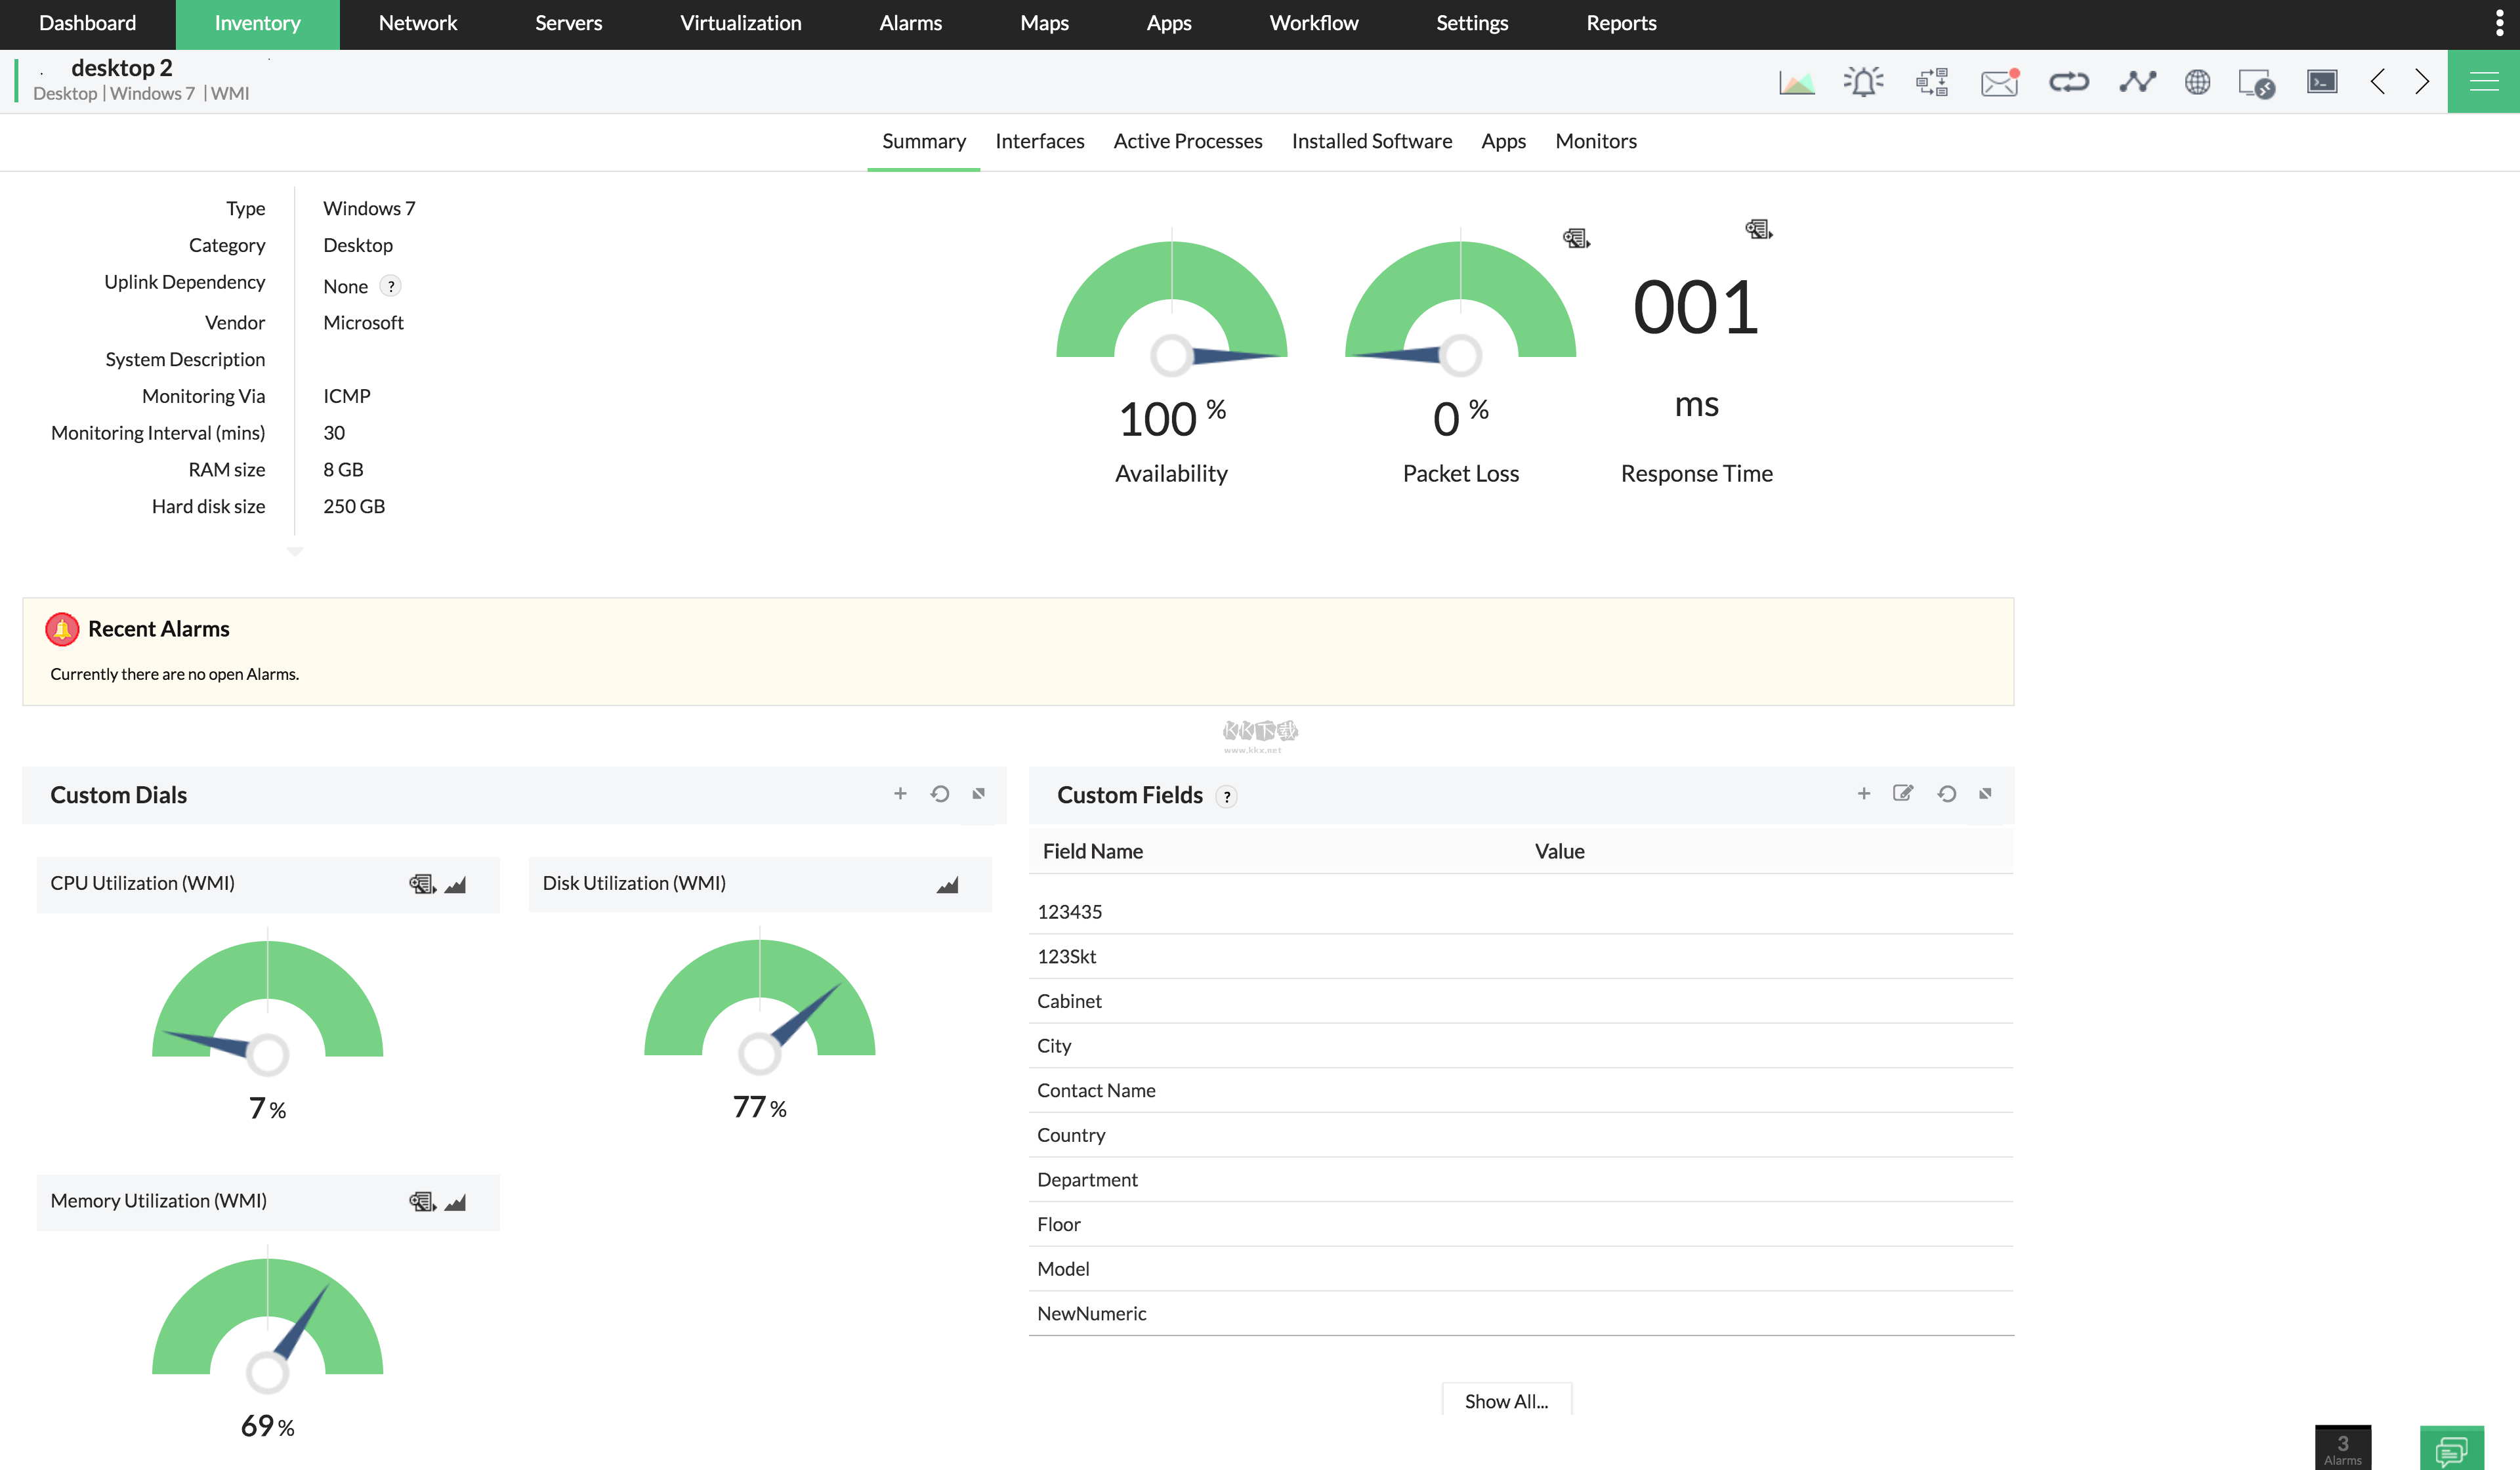The width and height of the screenshot is (2520, 1470).
Task: Click the trending/graph icon in top toolbar
Action: pos(2133,81)
